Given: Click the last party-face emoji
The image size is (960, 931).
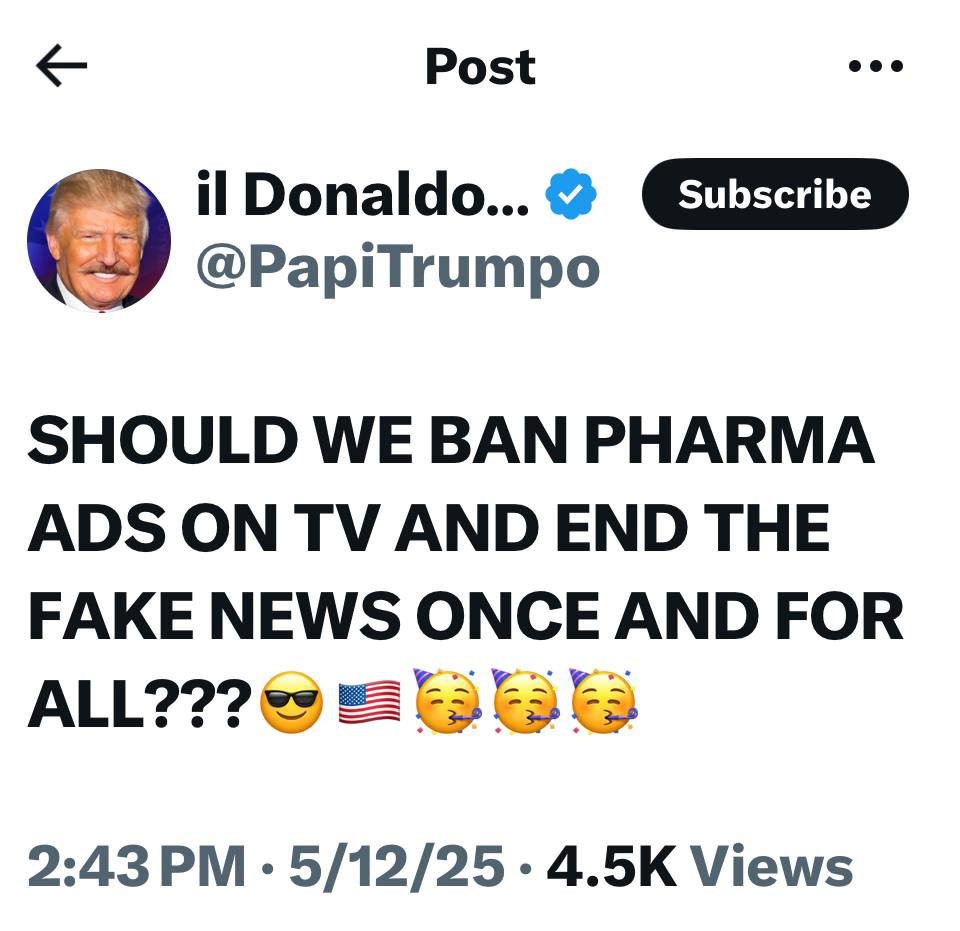Looking at the screenshot, I should 604,701.
